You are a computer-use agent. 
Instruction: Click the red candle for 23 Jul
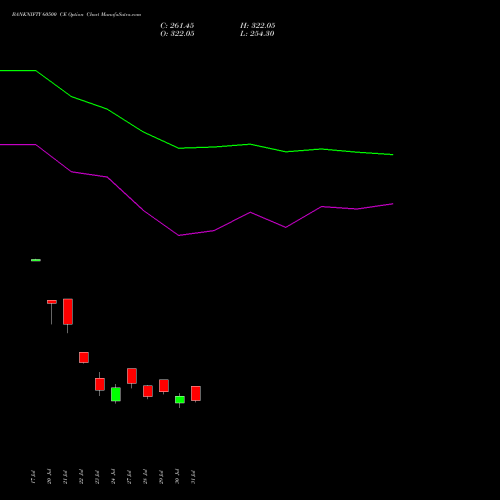tap(100, 384)
